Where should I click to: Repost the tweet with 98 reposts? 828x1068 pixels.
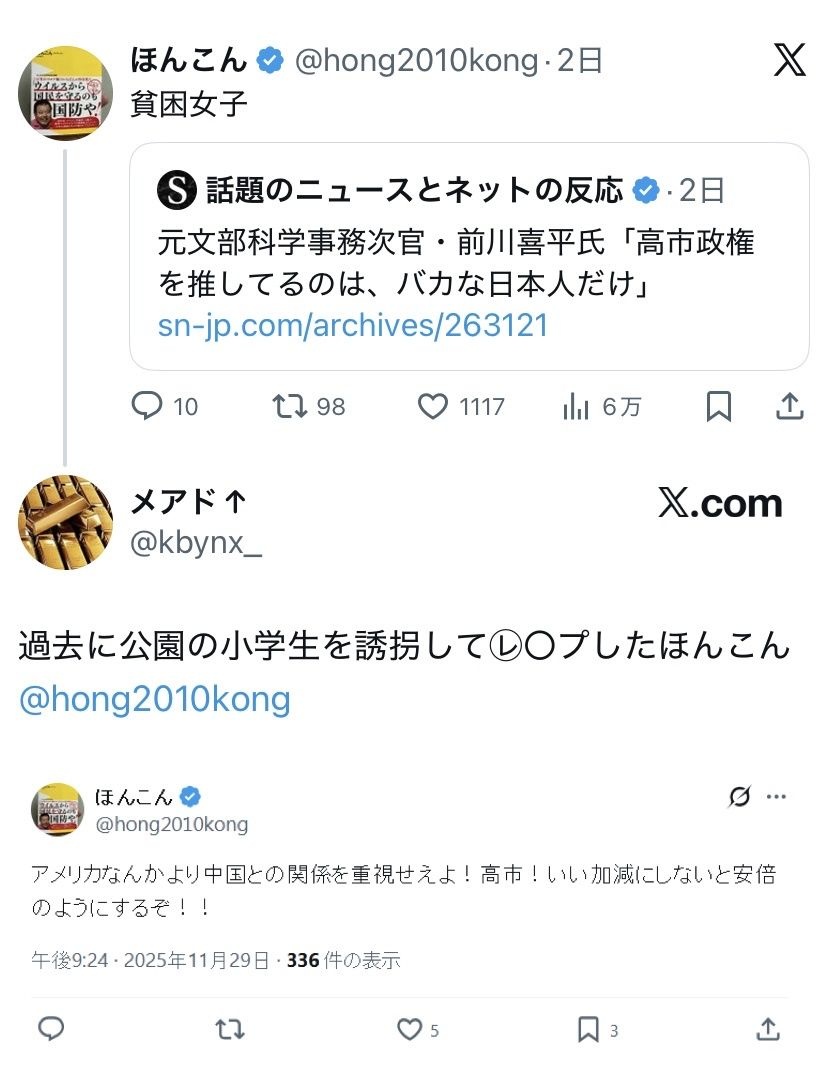coord(289,406)
